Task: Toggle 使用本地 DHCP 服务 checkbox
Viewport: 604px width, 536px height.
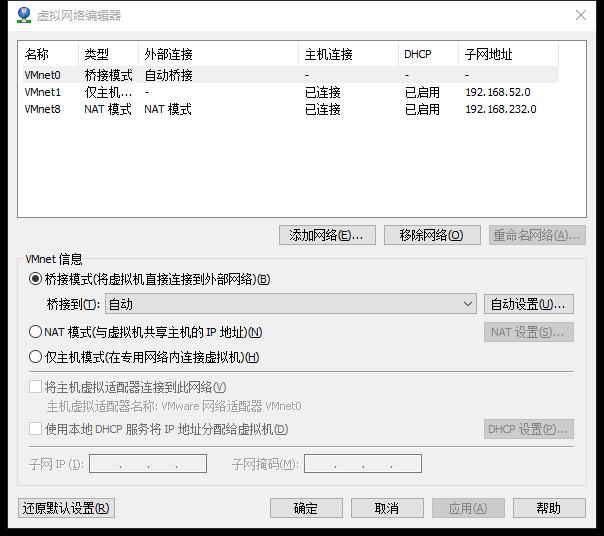Action: pyautogui.click(x=35, y=429)
